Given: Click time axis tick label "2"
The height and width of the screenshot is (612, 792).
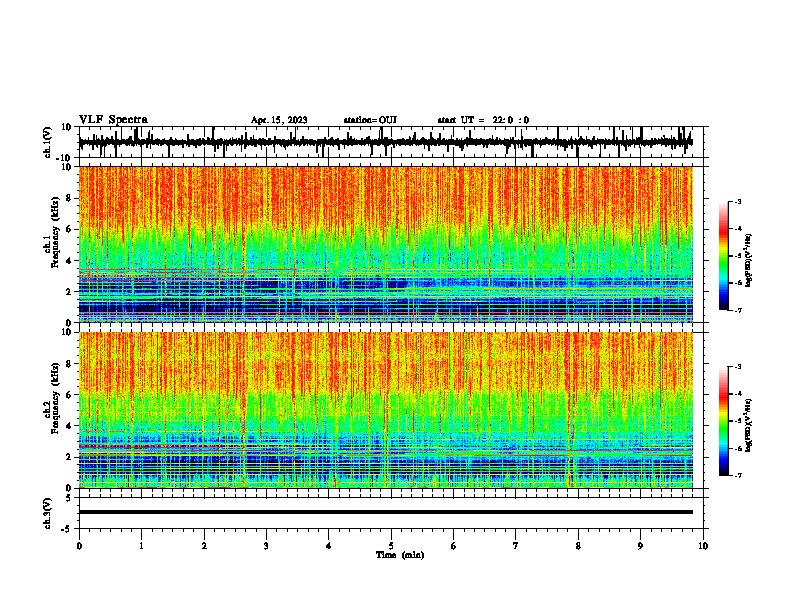Looking at the screenshot, I should (204, 546).
